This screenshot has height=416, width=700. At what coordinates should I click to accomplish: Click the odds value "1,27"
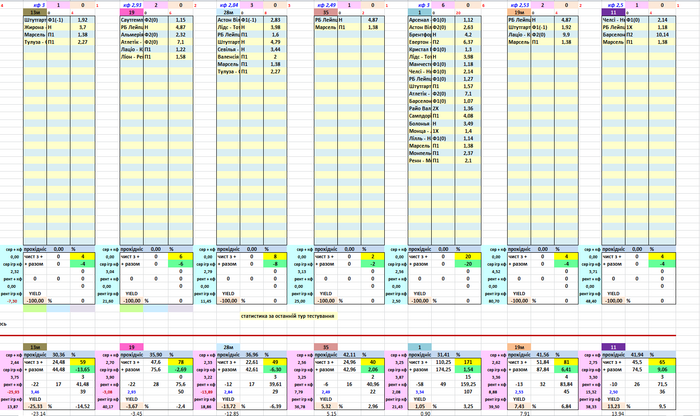[468, 79]
